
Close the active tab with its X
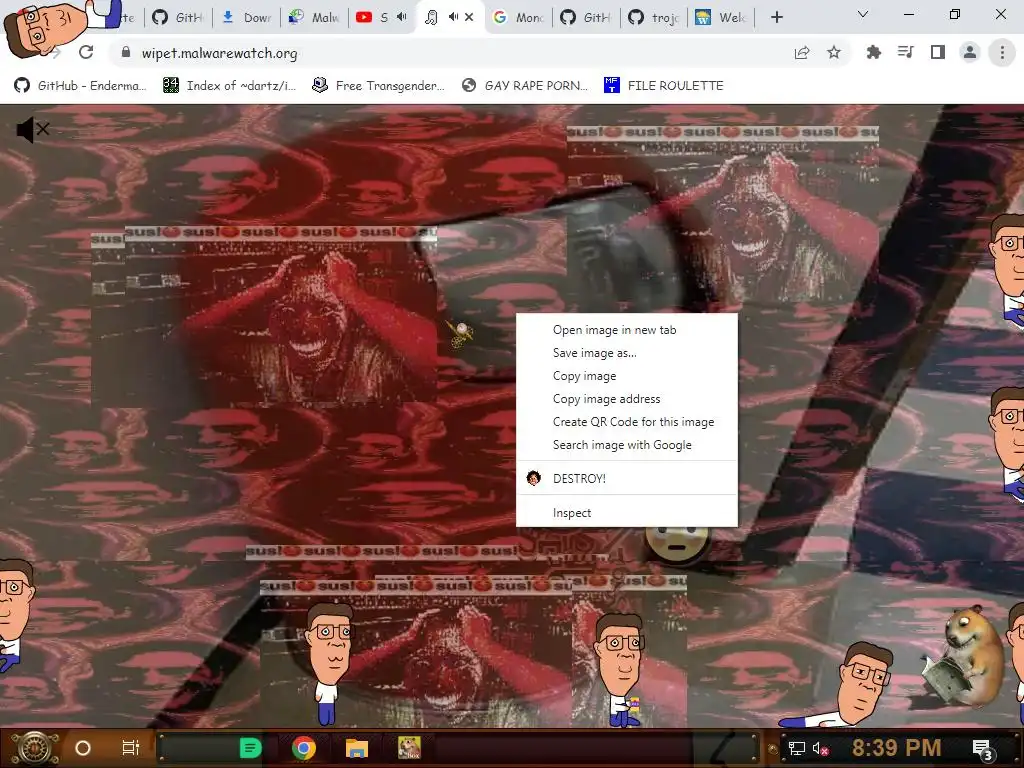(x=469, y=17)
